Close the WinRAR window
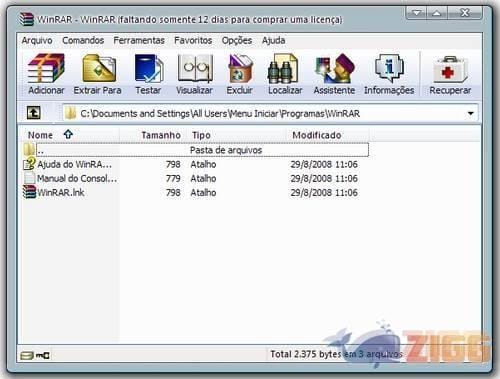 tap(465, 13)
